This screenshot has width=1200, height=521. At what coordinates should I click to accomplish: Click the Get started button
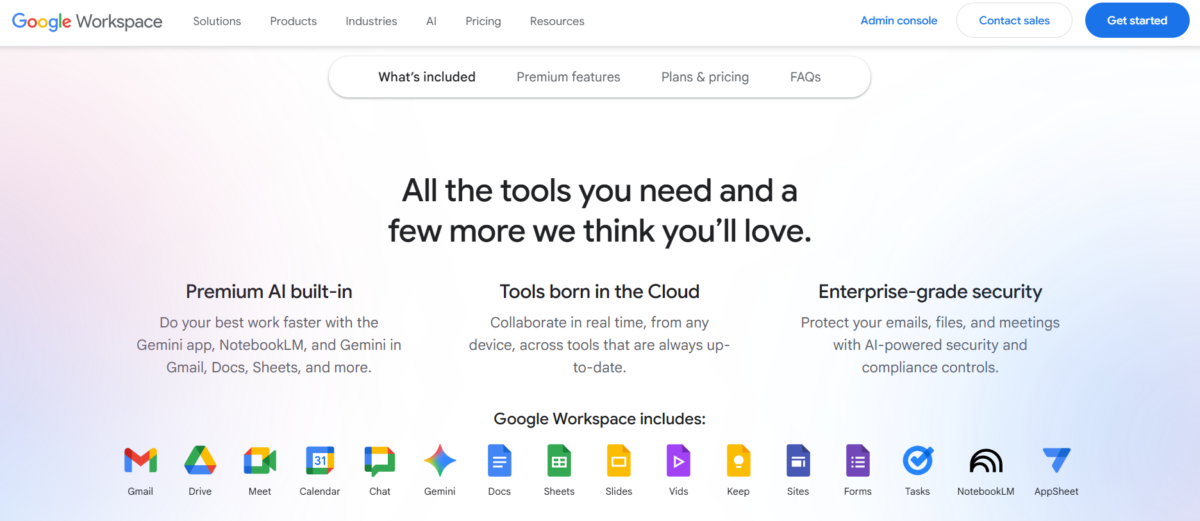[1137, 20]
